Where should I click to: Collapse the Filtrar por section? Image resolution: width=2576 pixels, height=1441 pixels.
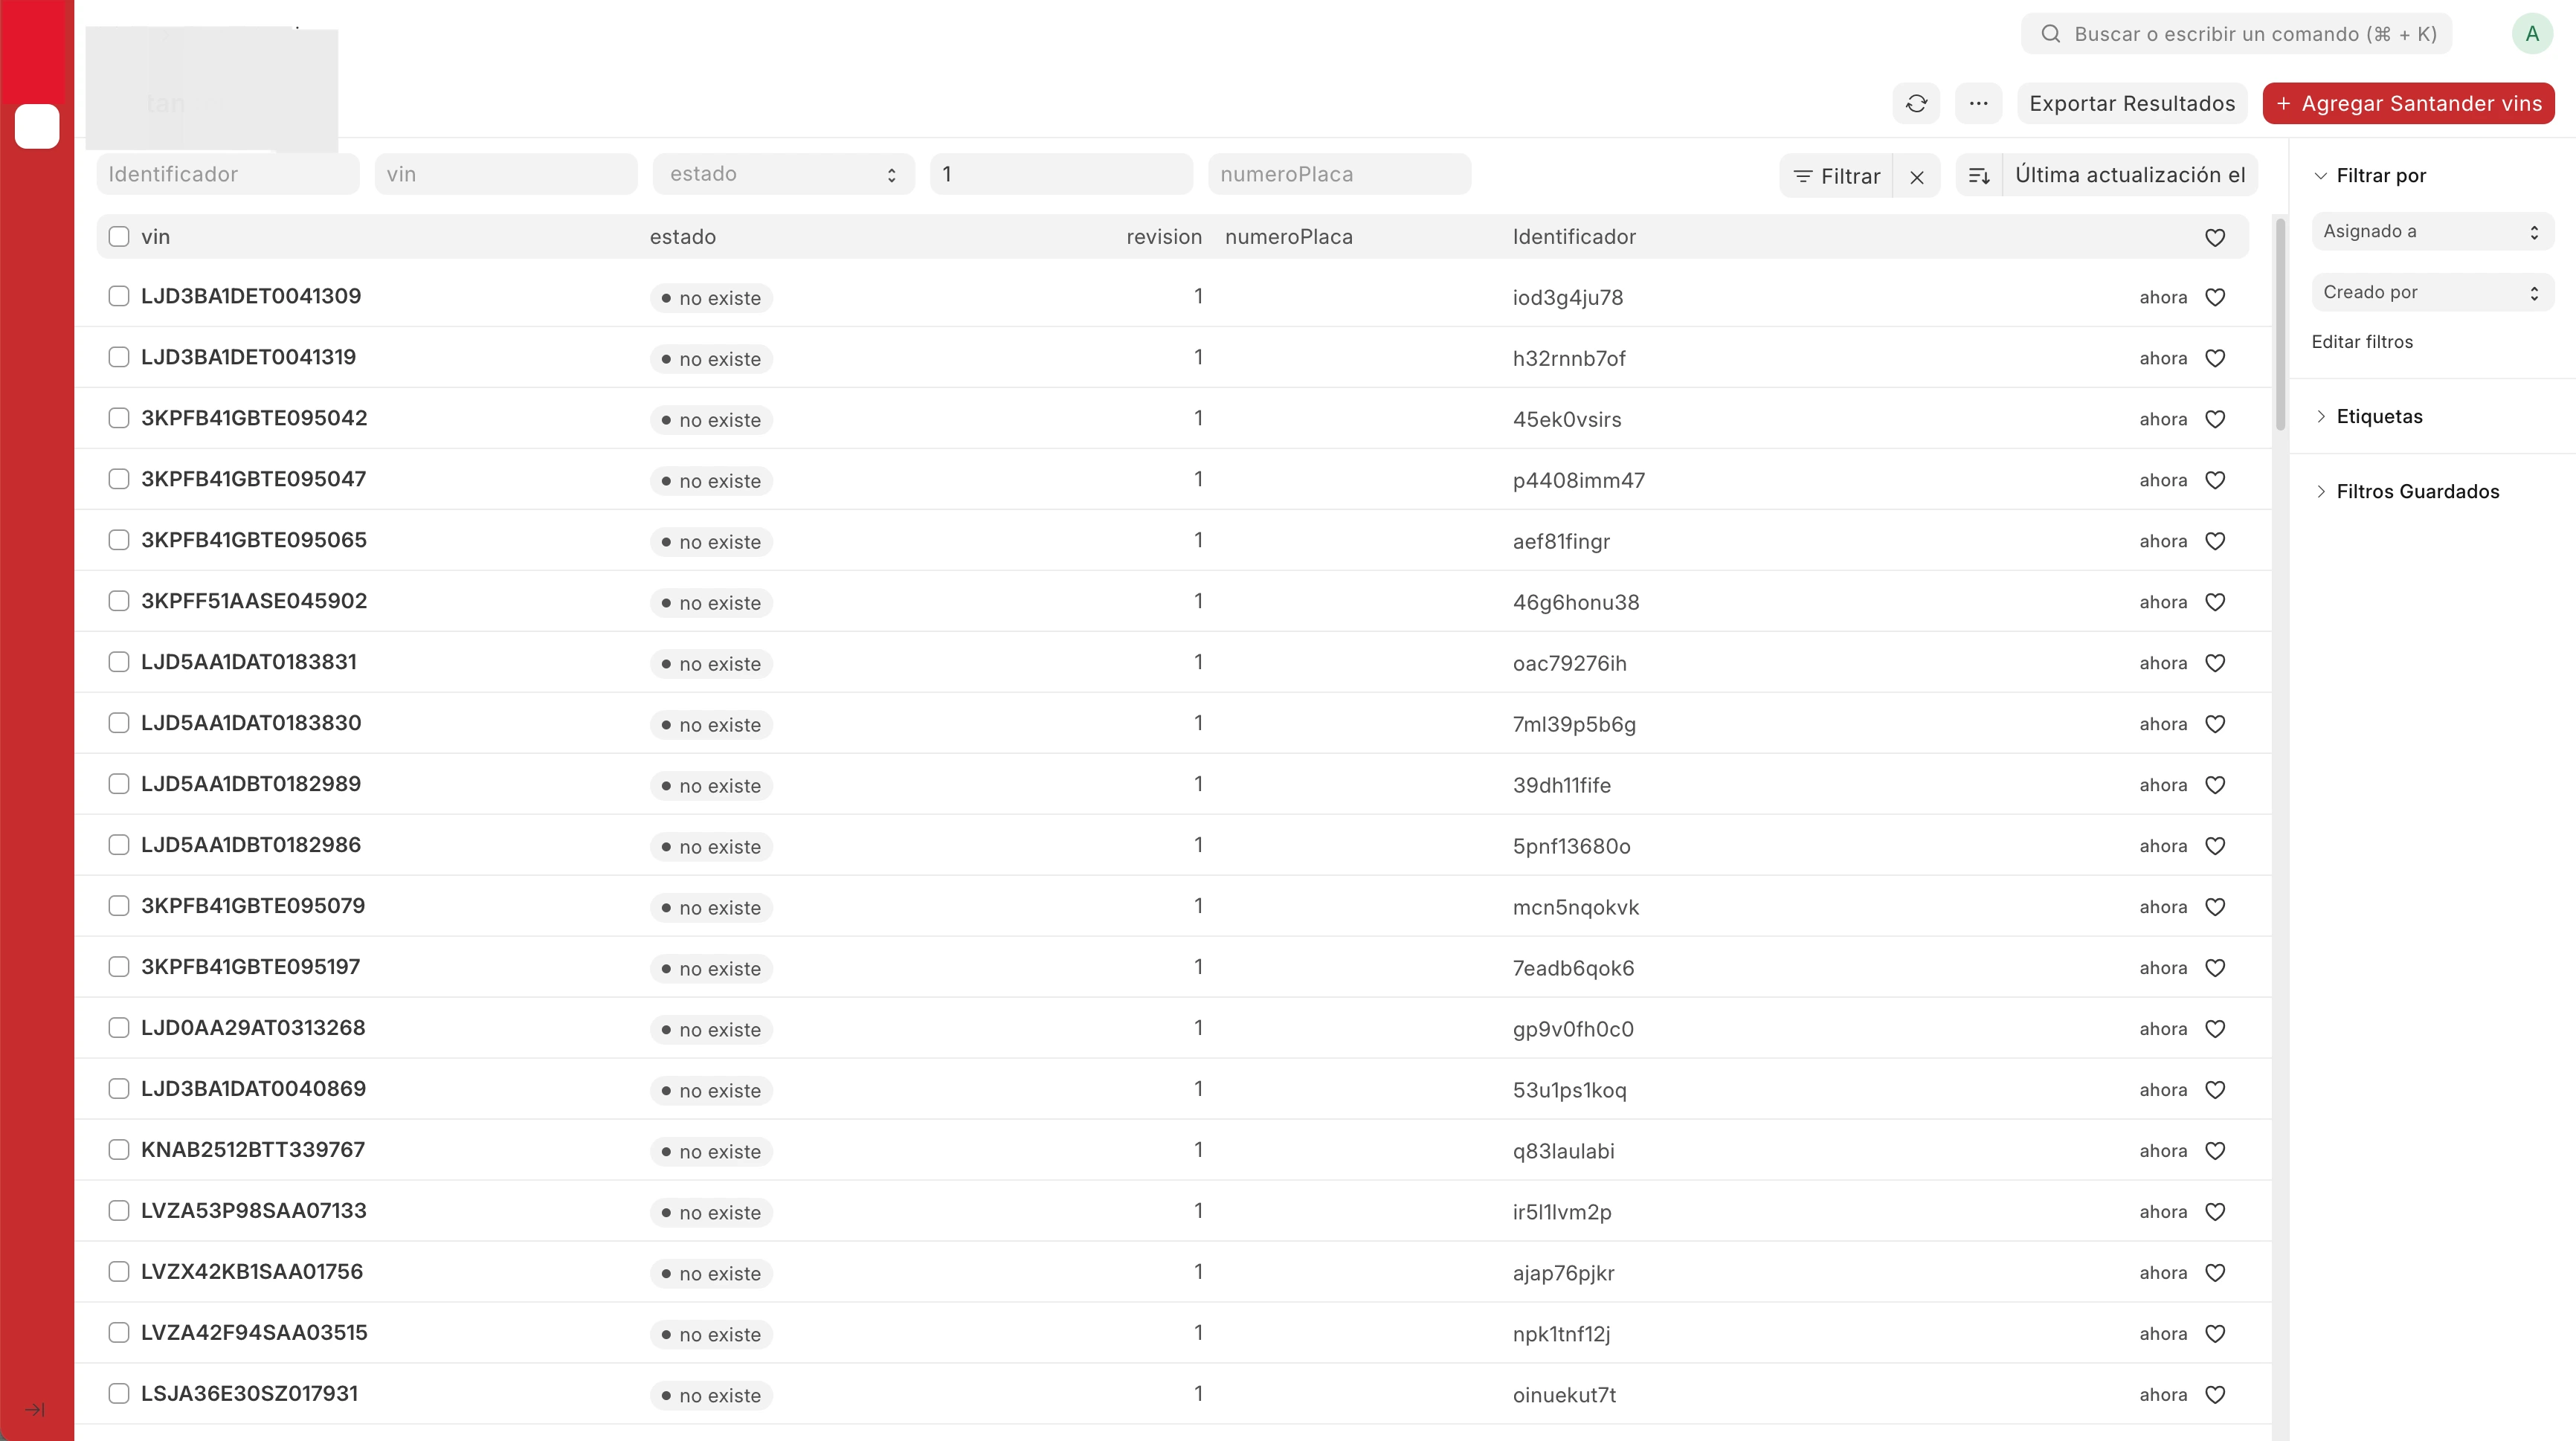2370,176
